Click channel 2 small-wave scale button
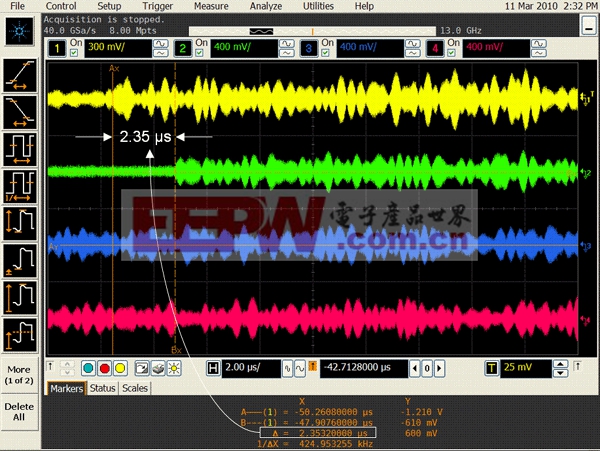600x451 pixels. (x=287, y=53)
